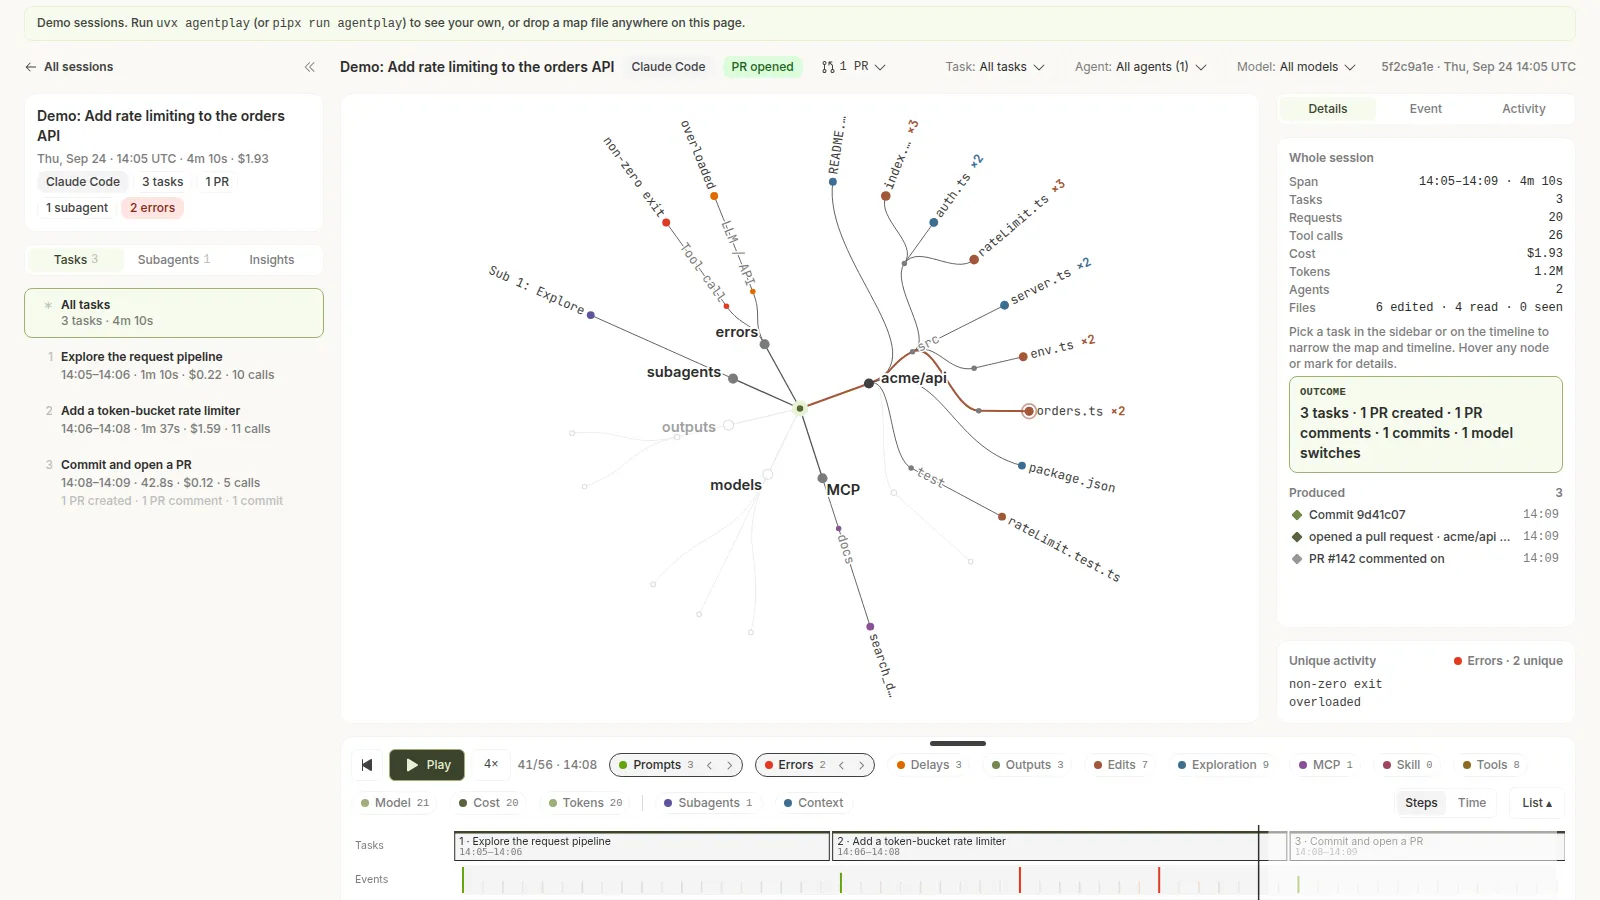
Task: Toggle the Context filter chip
Action: point(813,803)
